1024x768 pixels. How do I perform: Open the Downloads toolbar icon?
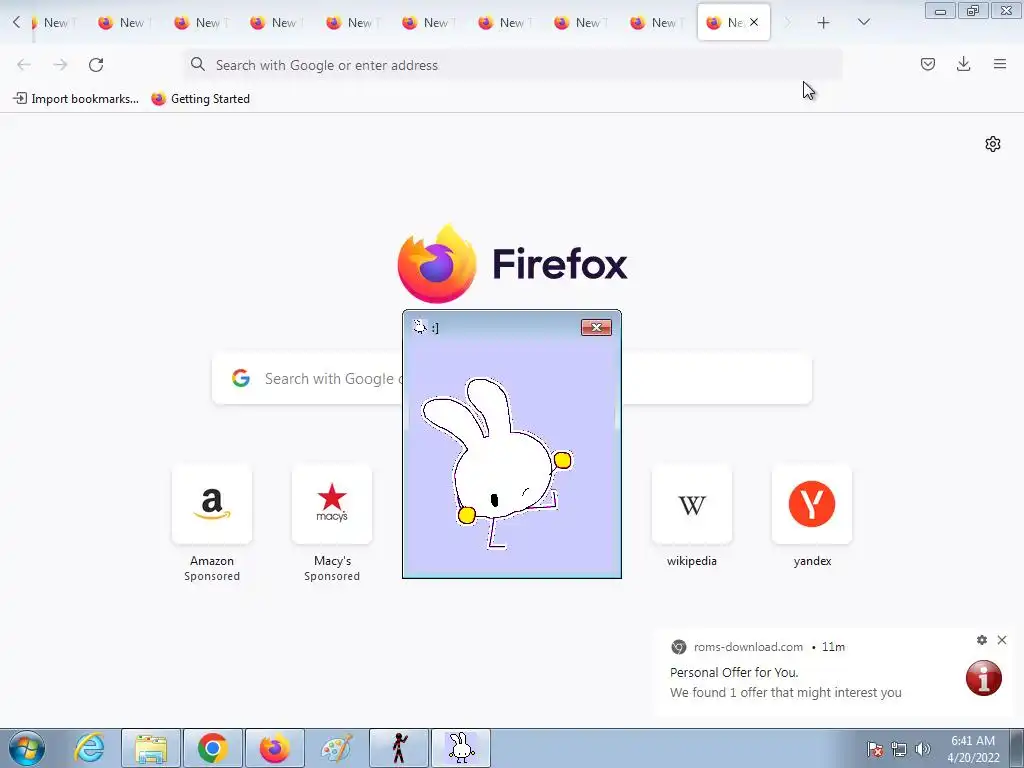tap(963, 64)
